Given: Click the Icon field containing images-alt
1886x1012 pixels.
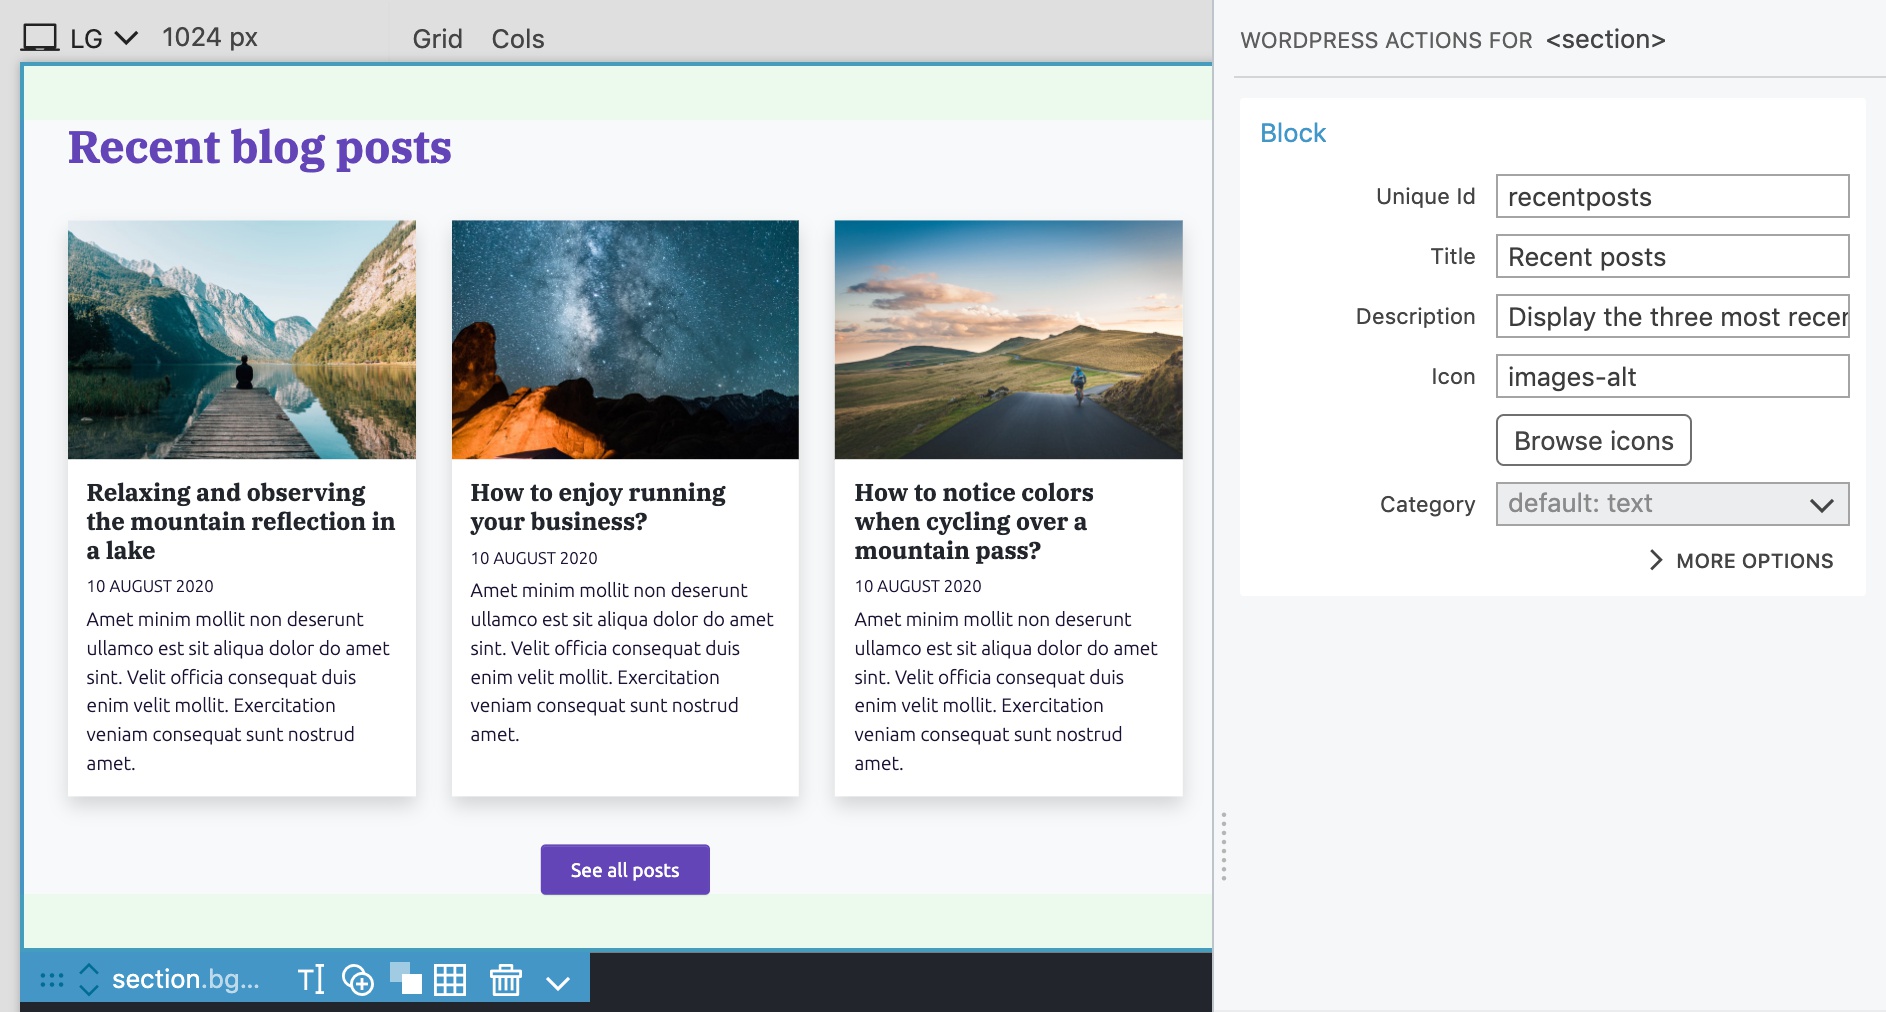Looking at the screenshot, I should click(x=1672, y=376).
